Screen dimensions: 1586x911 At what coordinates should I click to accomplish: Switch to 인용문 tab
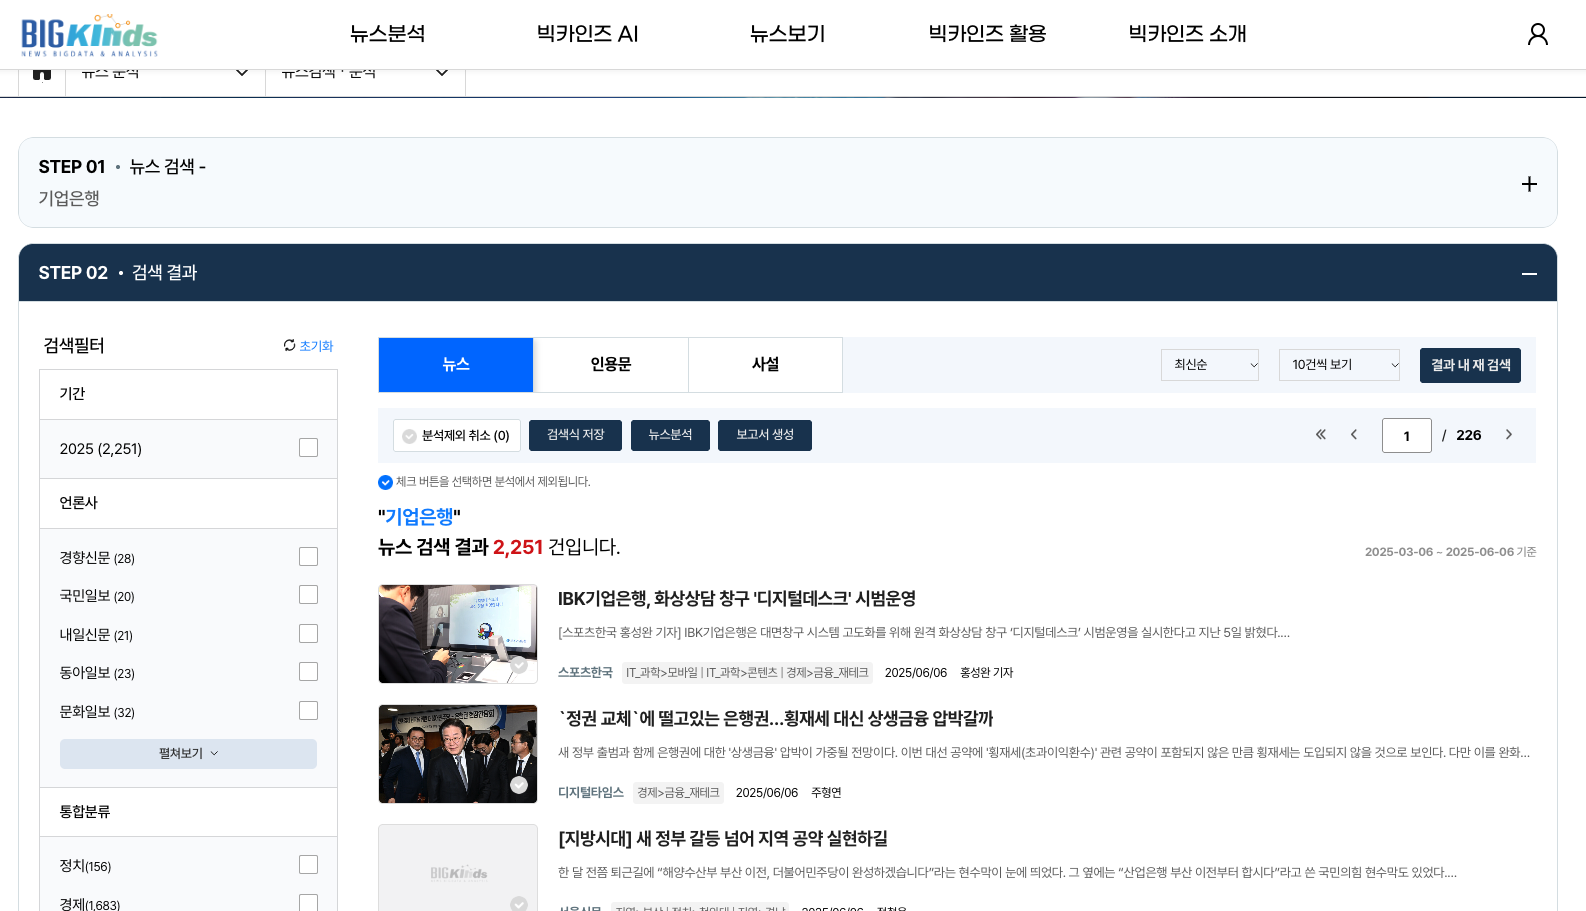pyautogui.click(x=611, y=365)
